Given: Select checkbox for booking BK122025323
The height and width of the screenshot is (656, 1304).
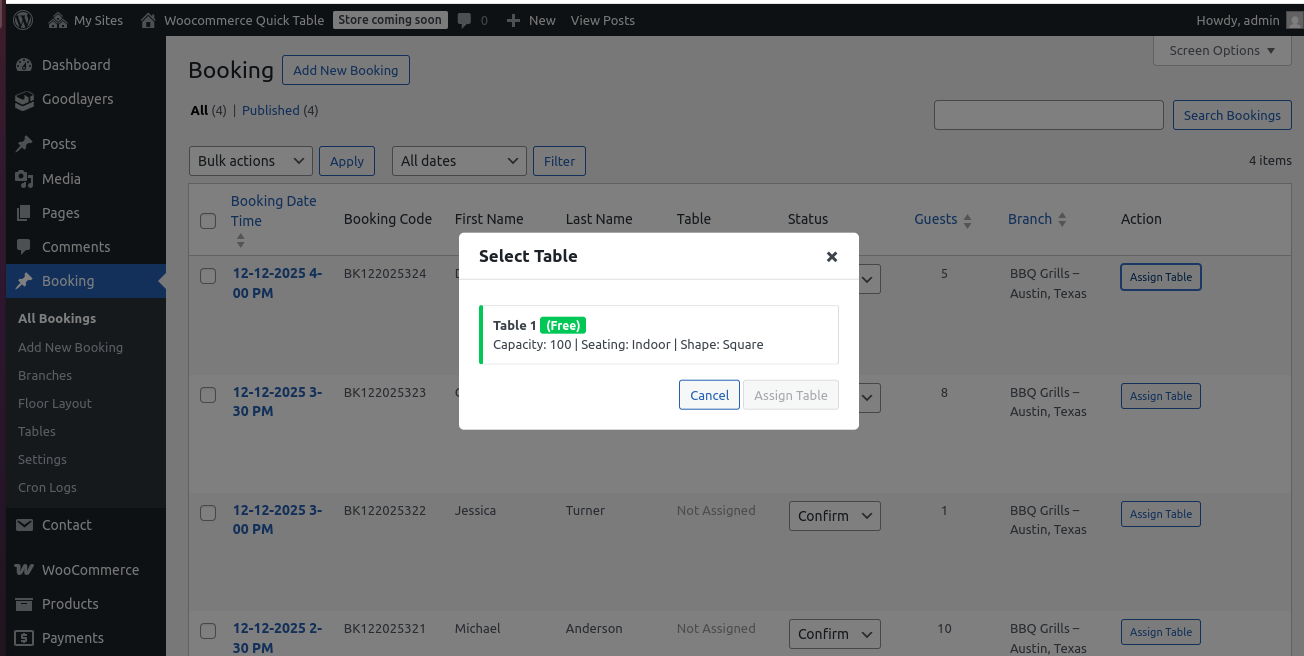Looking at the screenshot, I should (208, 395).
